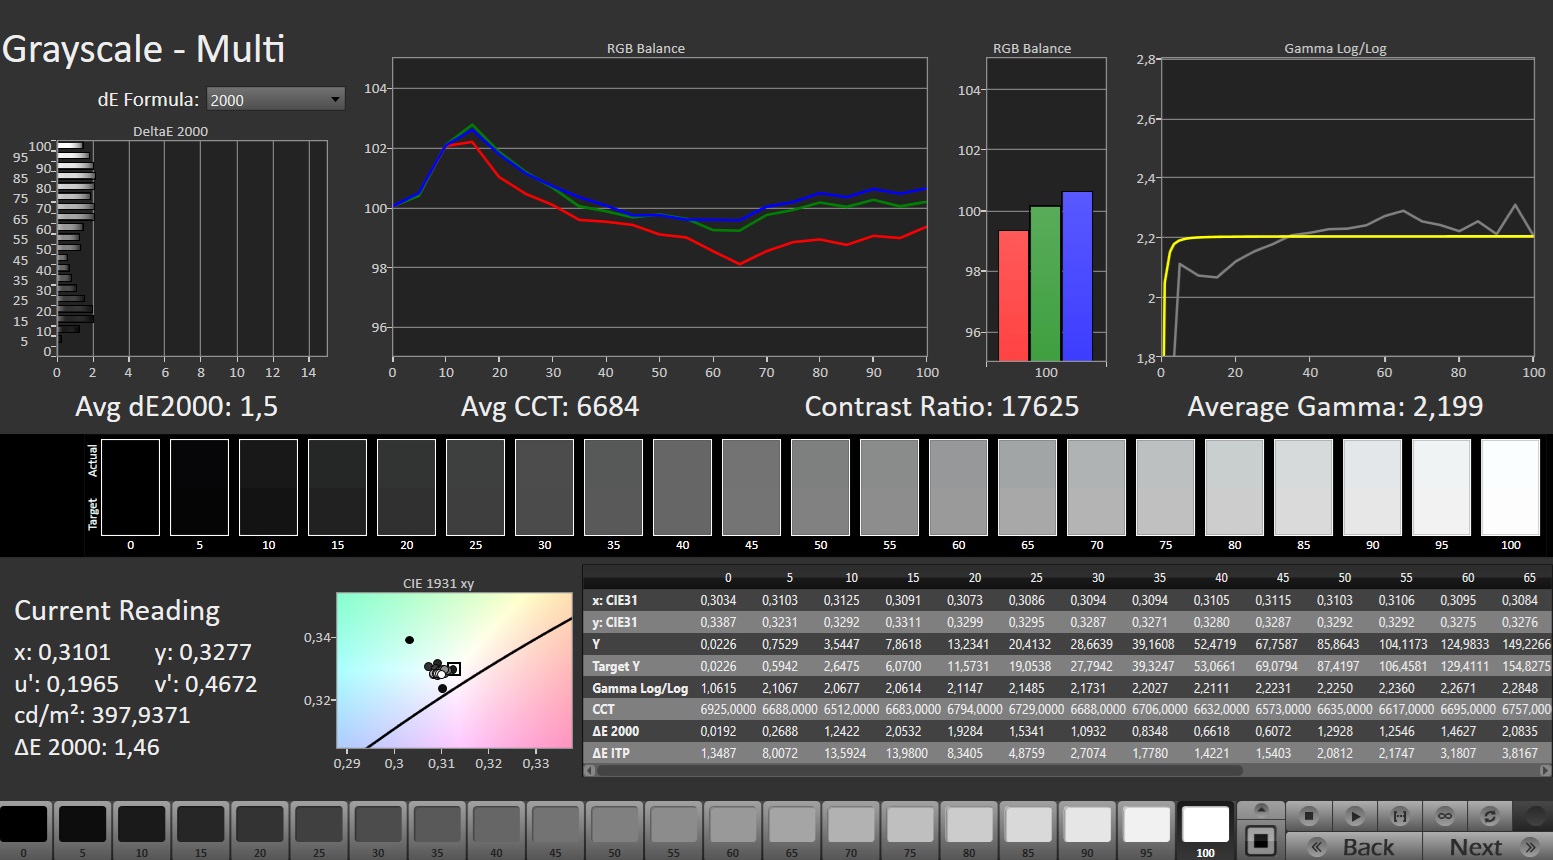Viewport: 1553px width, 860px height.
Task: Select the 95 level swatch in the bottom strip
Action: coord(1146,824)
